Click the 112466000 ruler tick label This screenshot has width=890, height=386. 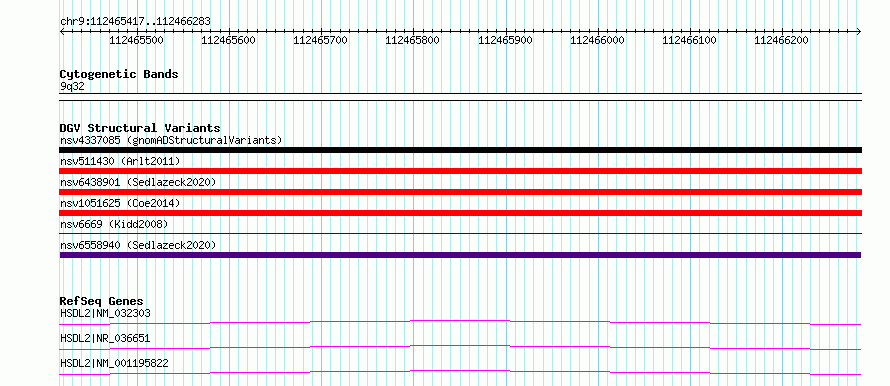[597, 40]
